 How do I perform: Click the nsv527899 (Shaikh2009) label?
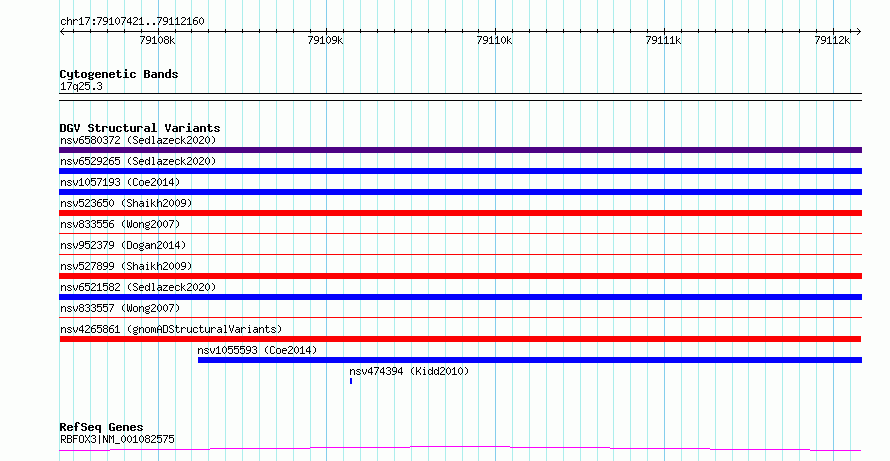[x=126, y=266]
